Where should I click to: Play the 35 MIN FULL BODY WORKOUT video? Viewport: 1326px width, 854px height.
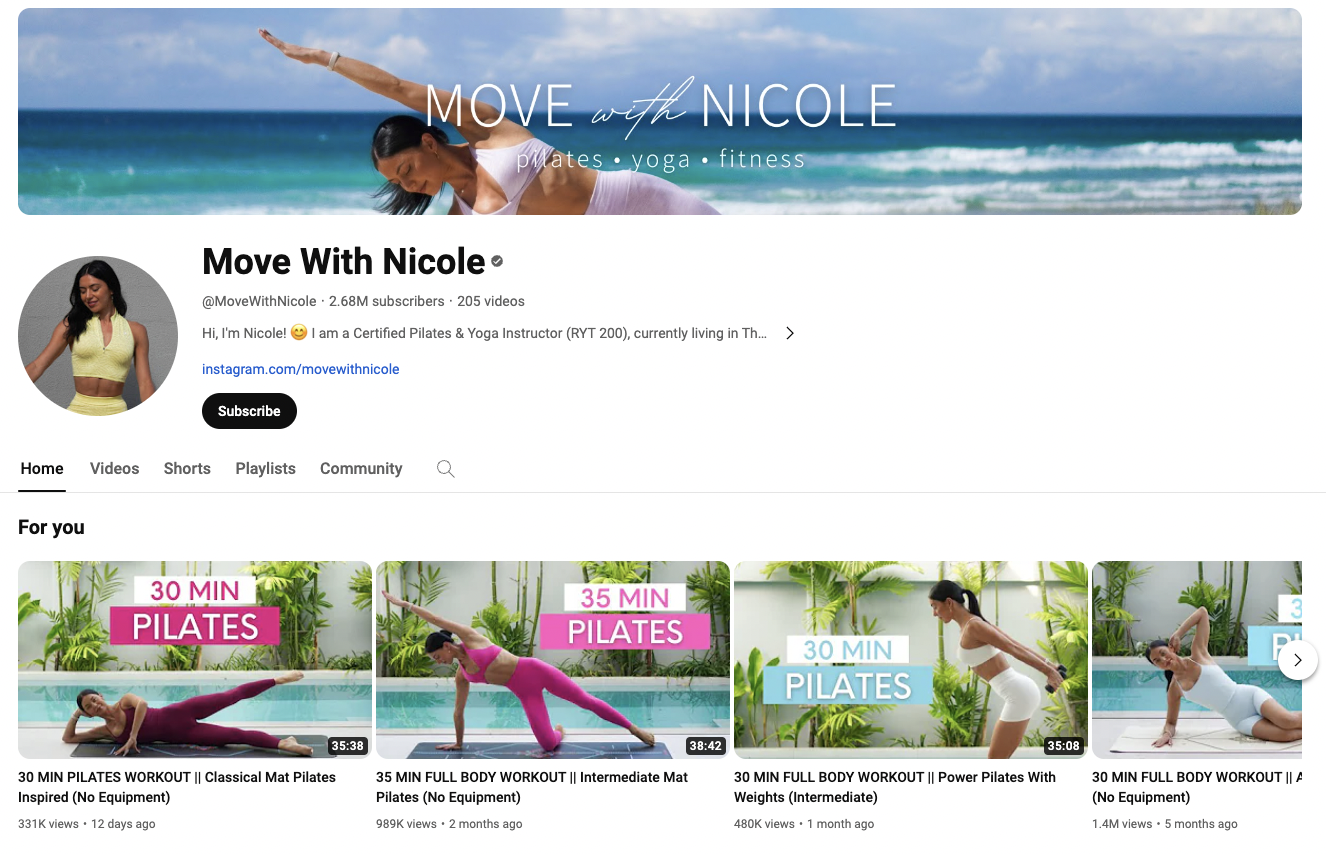[552, 660]
